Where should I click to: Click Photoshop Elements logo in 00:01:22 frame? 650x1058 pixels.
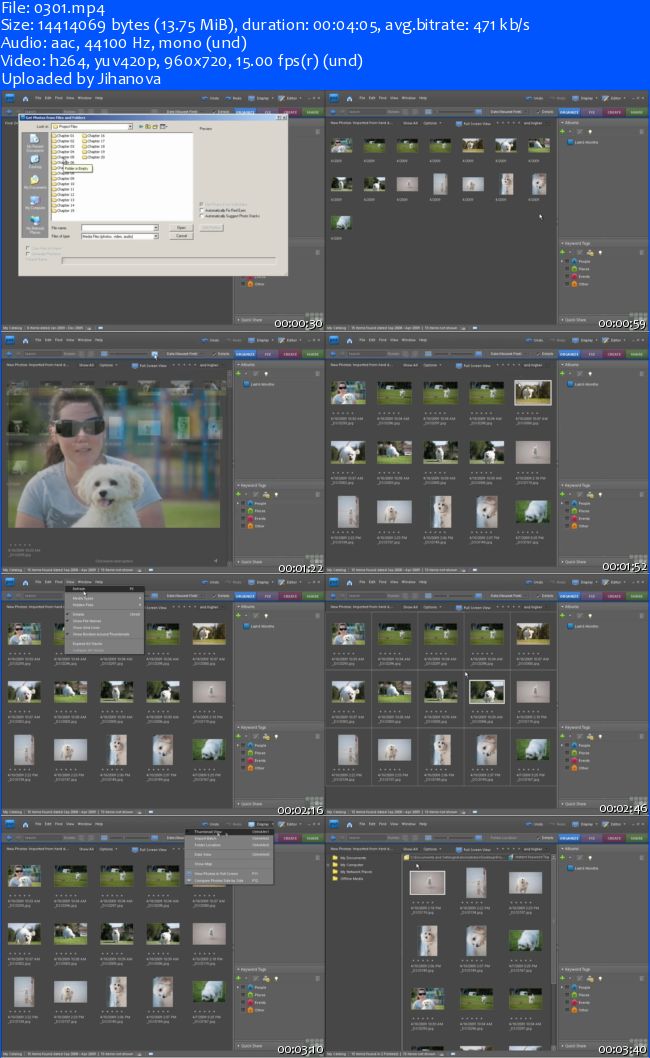10,340
